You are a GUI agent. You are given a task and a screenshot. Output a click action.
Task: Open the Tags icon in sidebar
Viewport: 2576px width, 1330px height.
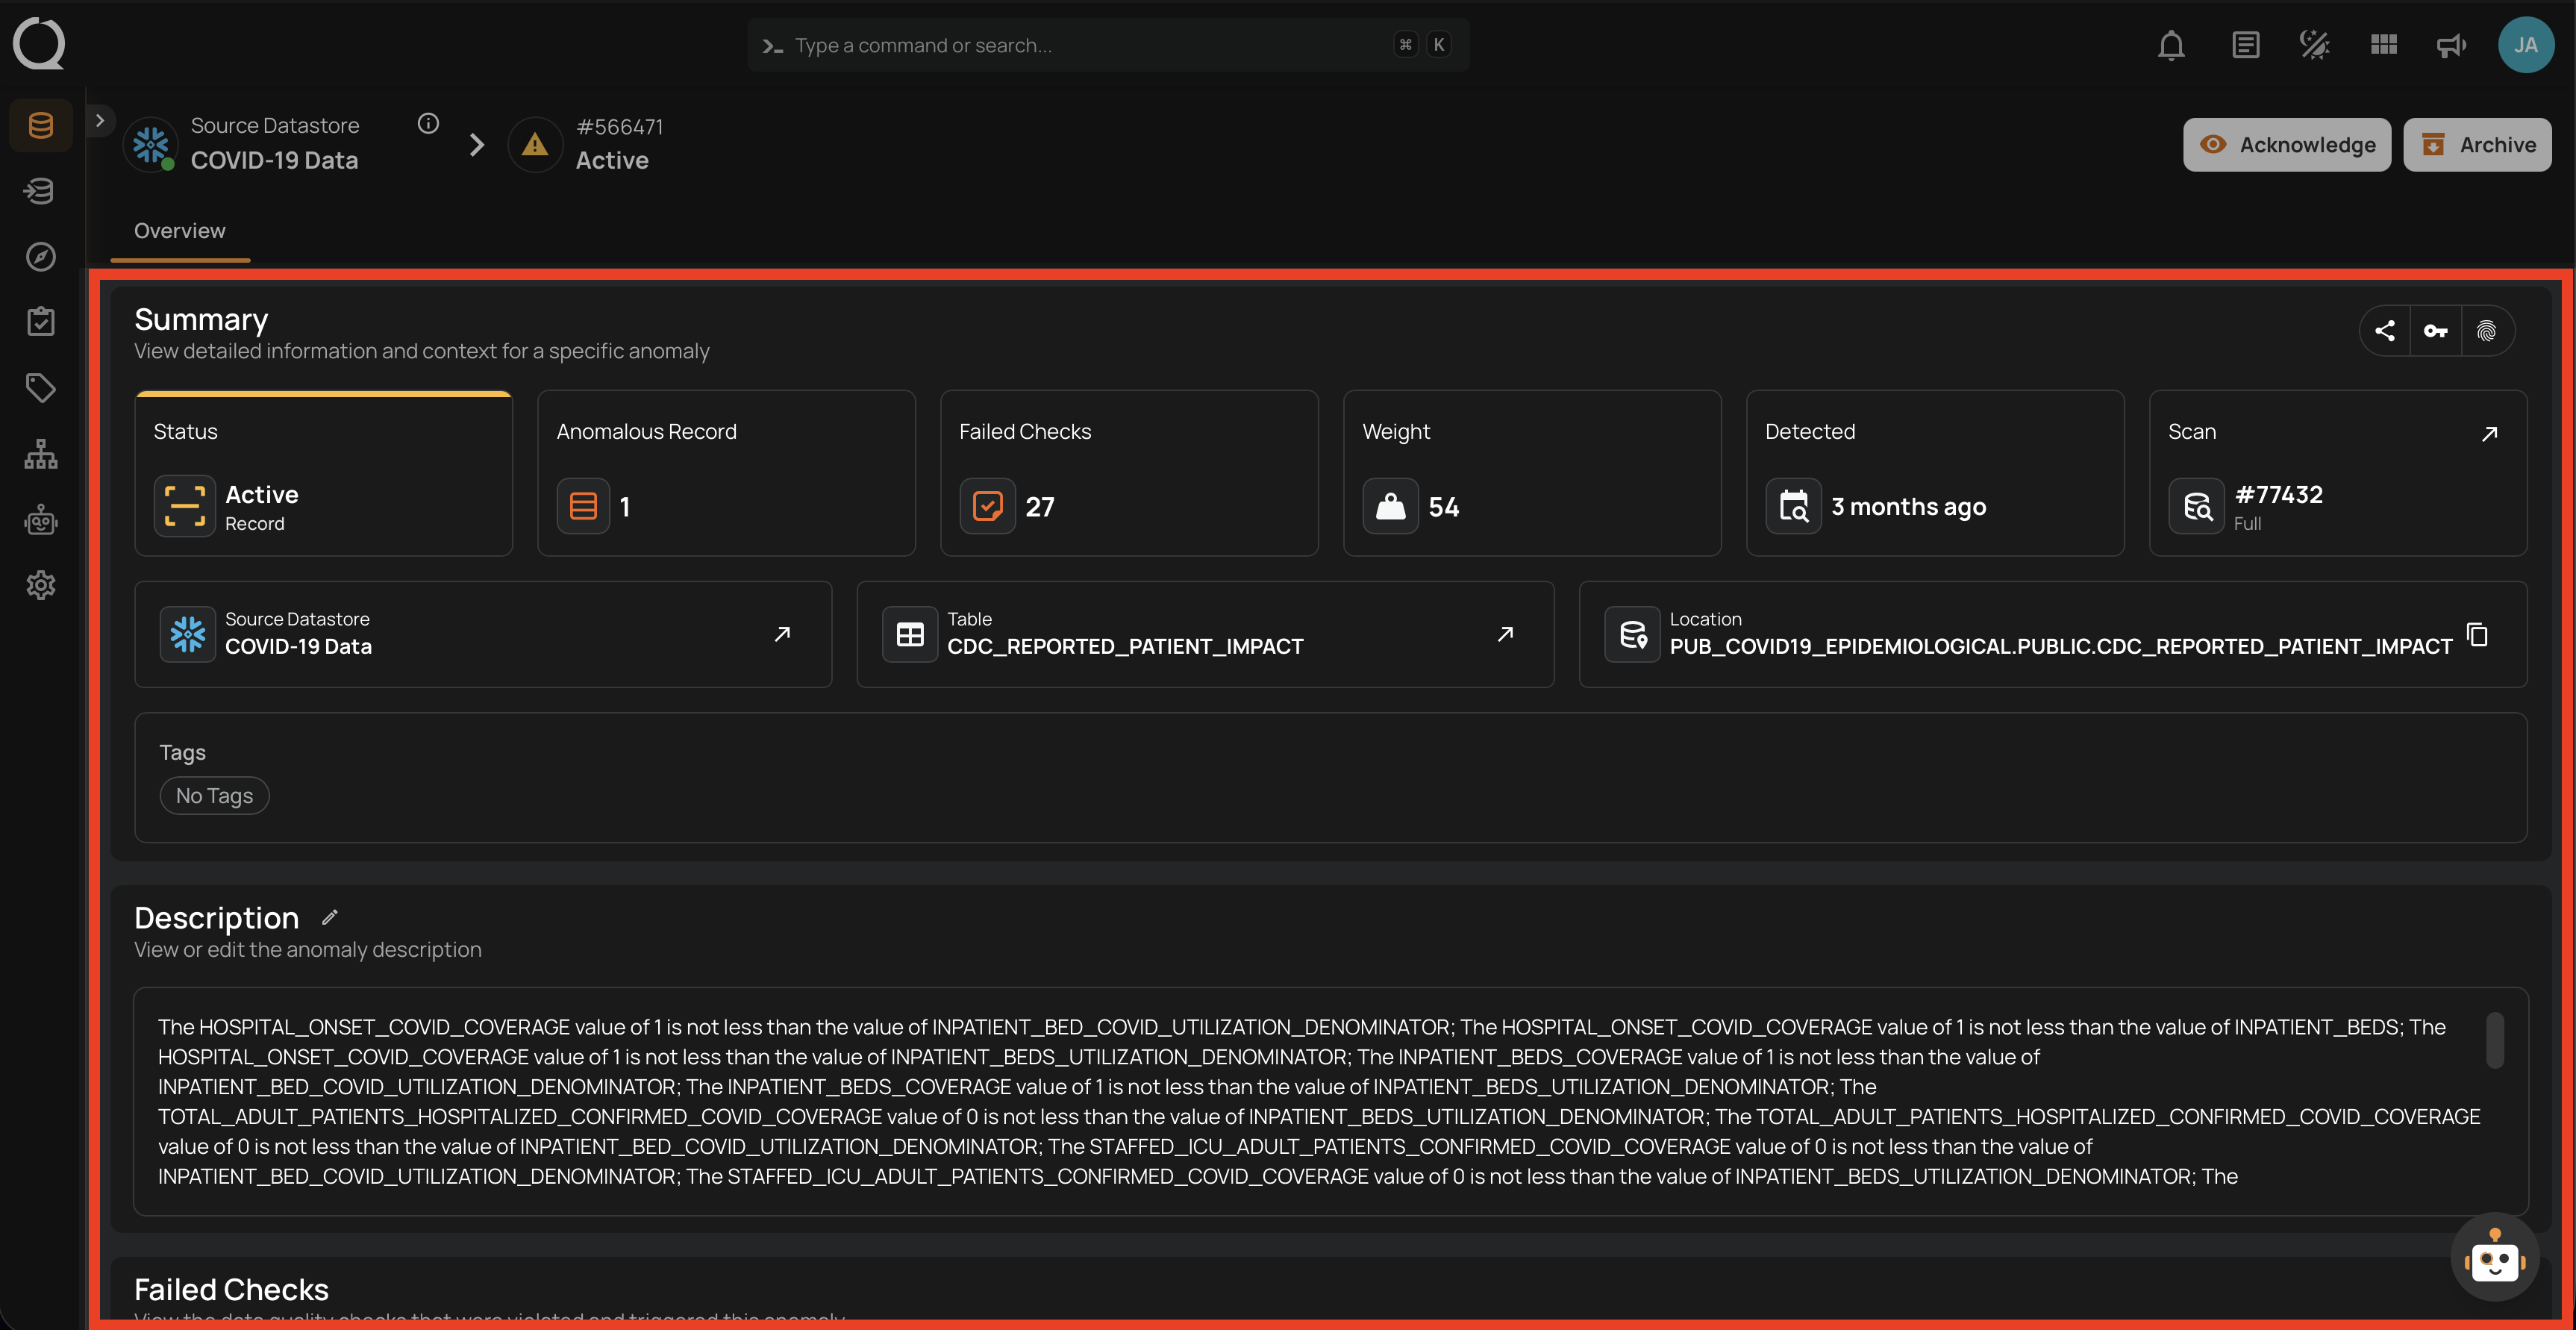(x=41, y=387)
